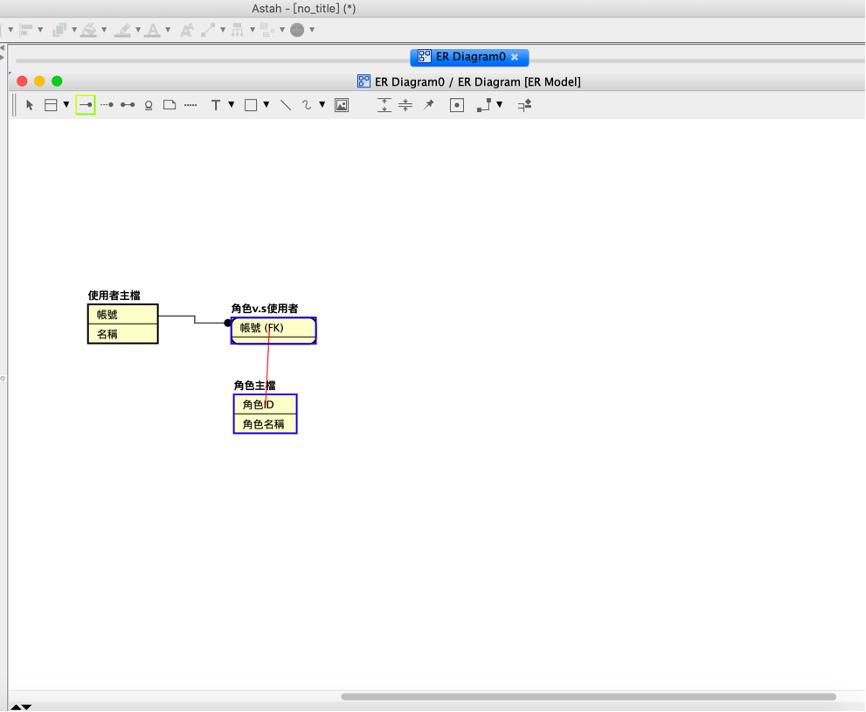Select the 角色主檔 entity title
Screen dimensions: 866x712
pyautogui.click(x=255, y=385)
